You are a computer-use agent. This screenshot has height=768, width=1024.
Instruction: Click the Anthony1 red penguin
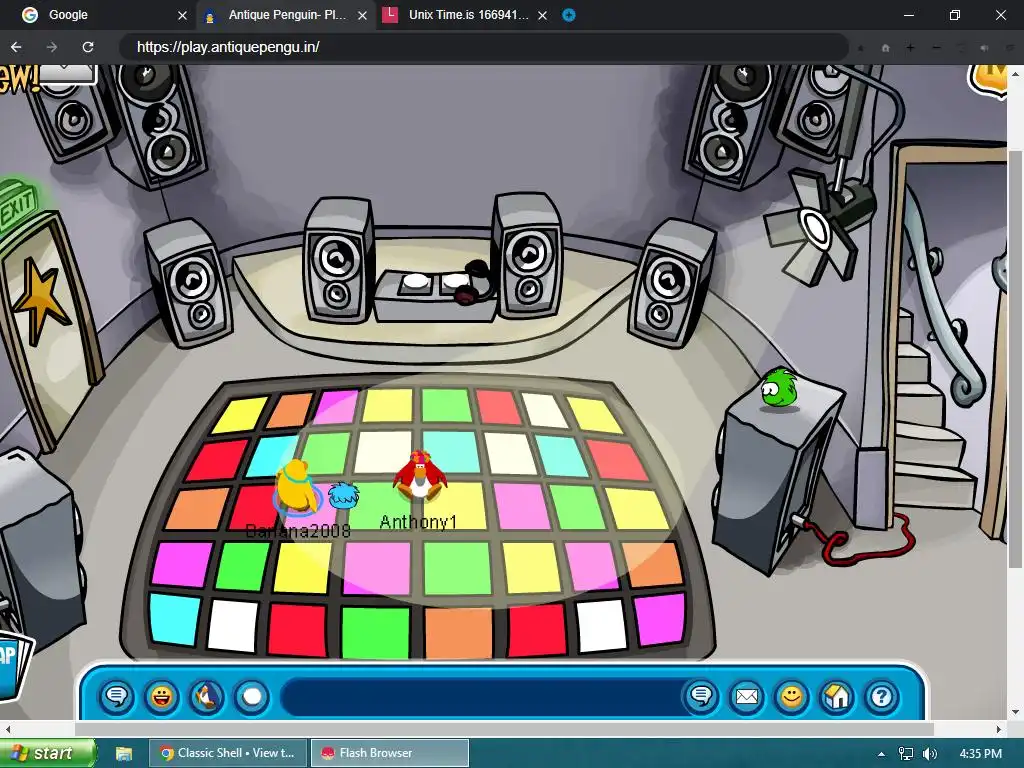[x=419, y=475]
